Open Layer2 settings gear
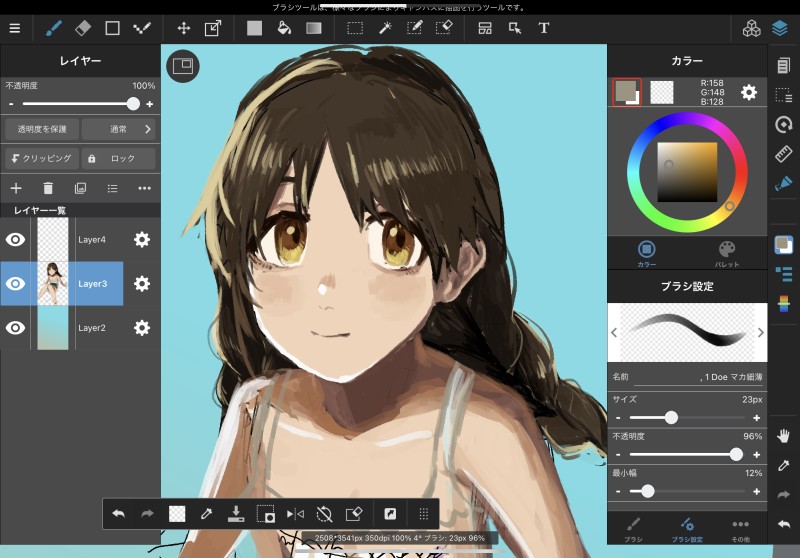This screenshot has height=558, width=800. tap(142, 327)
